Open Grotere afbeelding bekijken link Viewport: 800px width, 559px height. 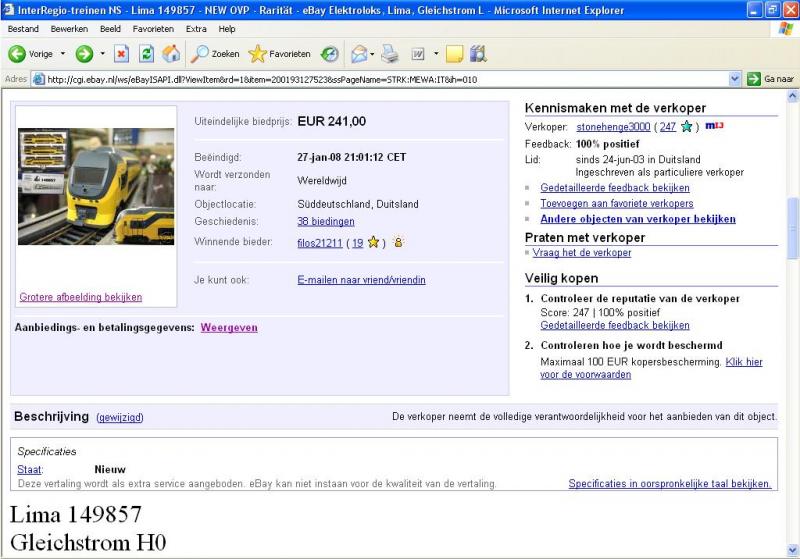pos(81,297)
